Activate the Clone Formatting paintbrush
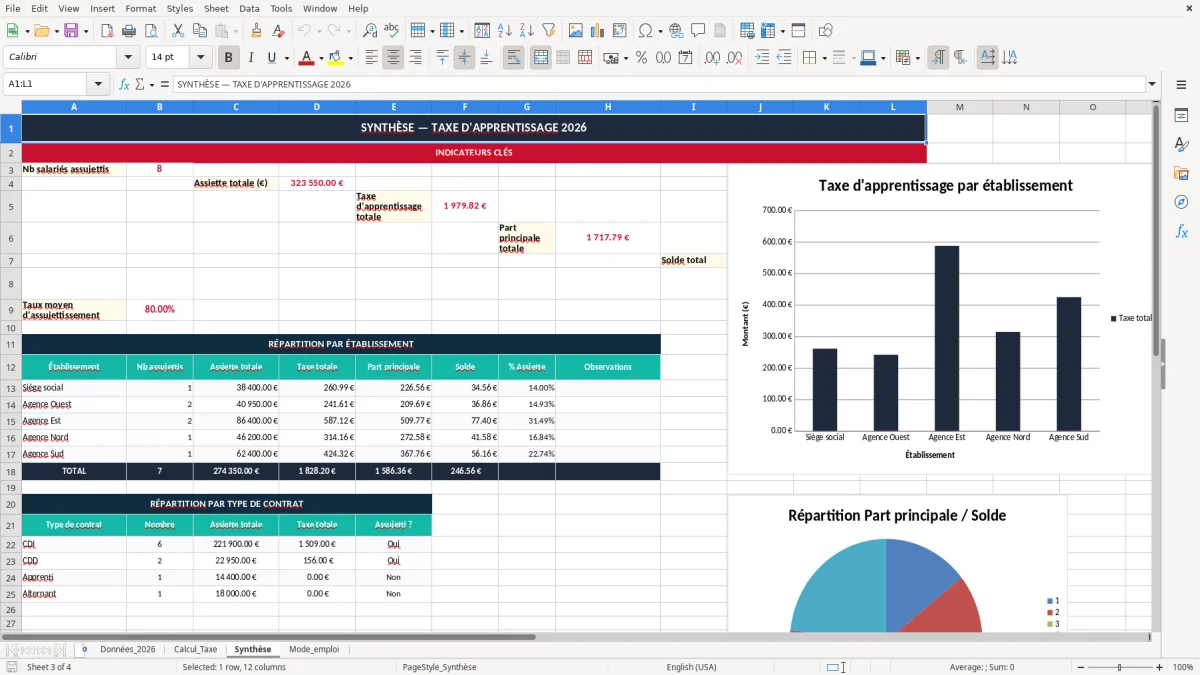The image size is (1200, 675). pyautogui.click(x=256, y=31)
